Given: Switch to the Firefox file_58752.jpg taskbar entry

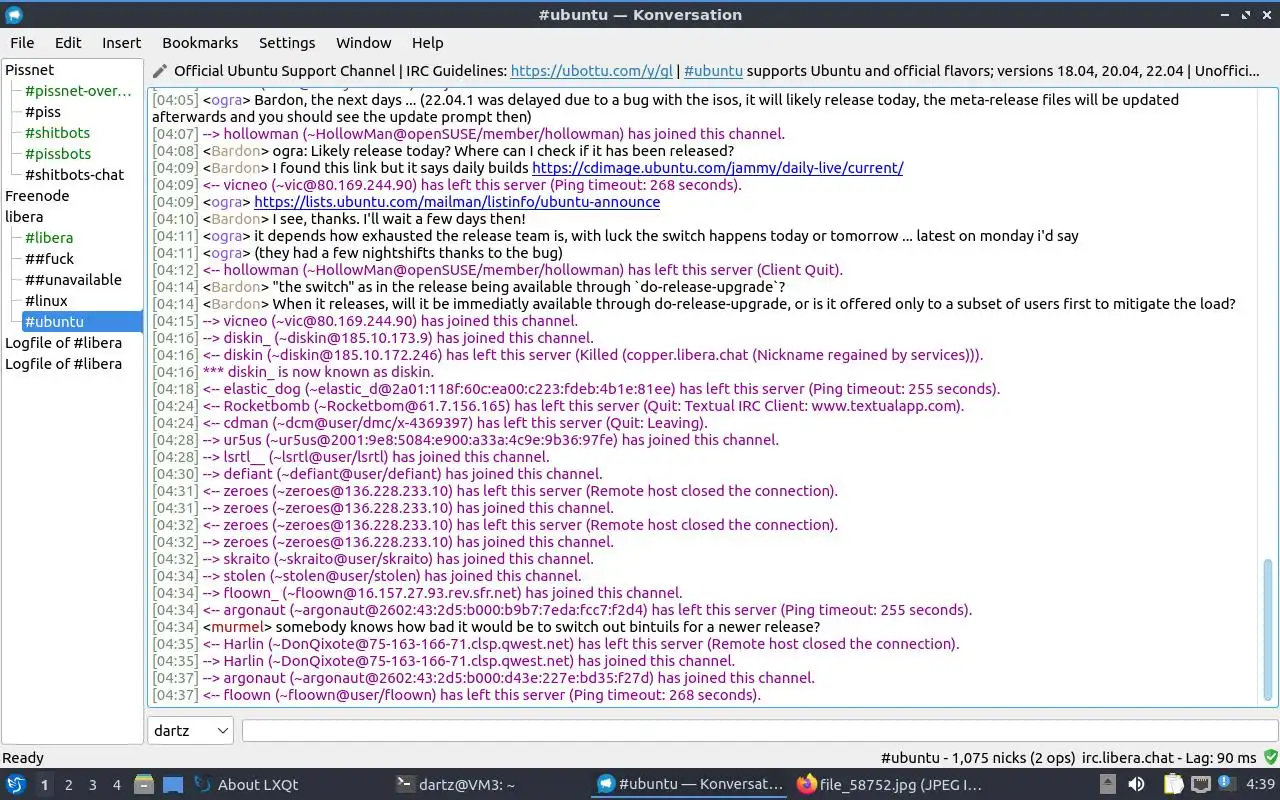Looking at the screenshot, I should 887,785.
